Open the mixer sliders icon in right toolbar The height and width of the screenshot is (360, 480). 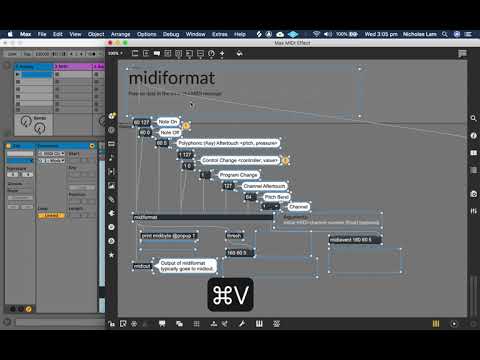pyautogui.click(x=473, y=211)
